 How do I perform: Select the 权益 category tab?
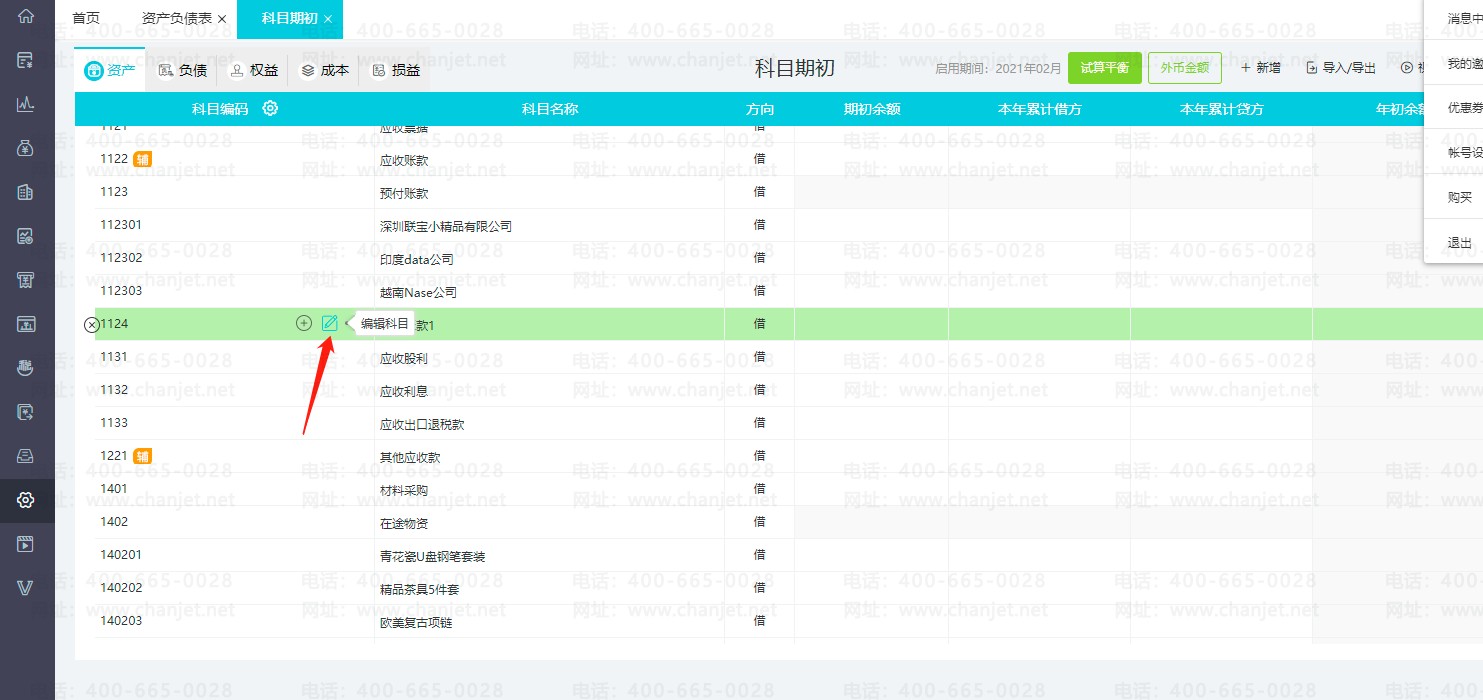point(253,70)
